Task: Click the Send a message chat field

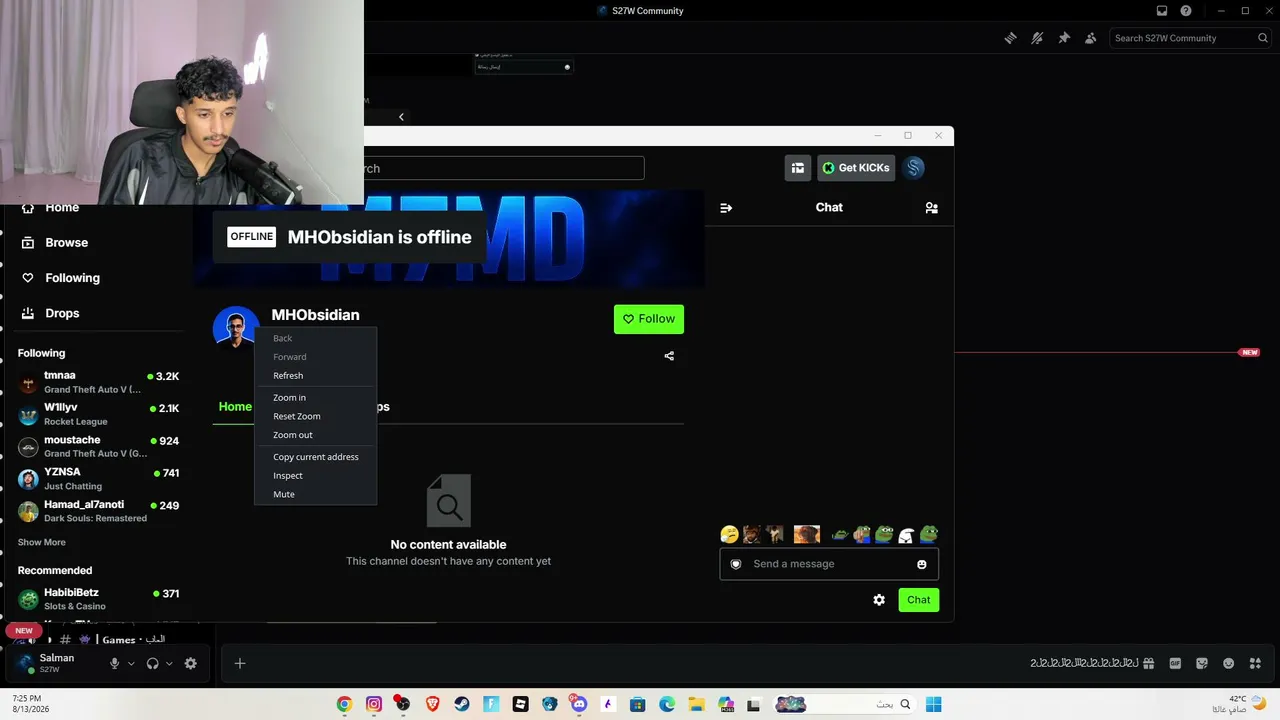Action: [x=829, y=564]
